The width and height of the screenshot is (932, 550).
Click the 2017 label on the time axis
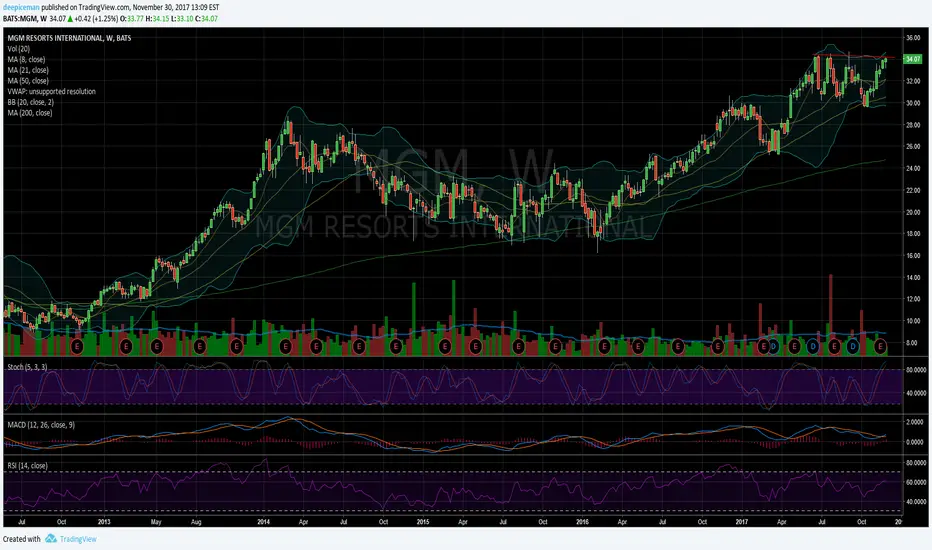click(x=741, y=522)
